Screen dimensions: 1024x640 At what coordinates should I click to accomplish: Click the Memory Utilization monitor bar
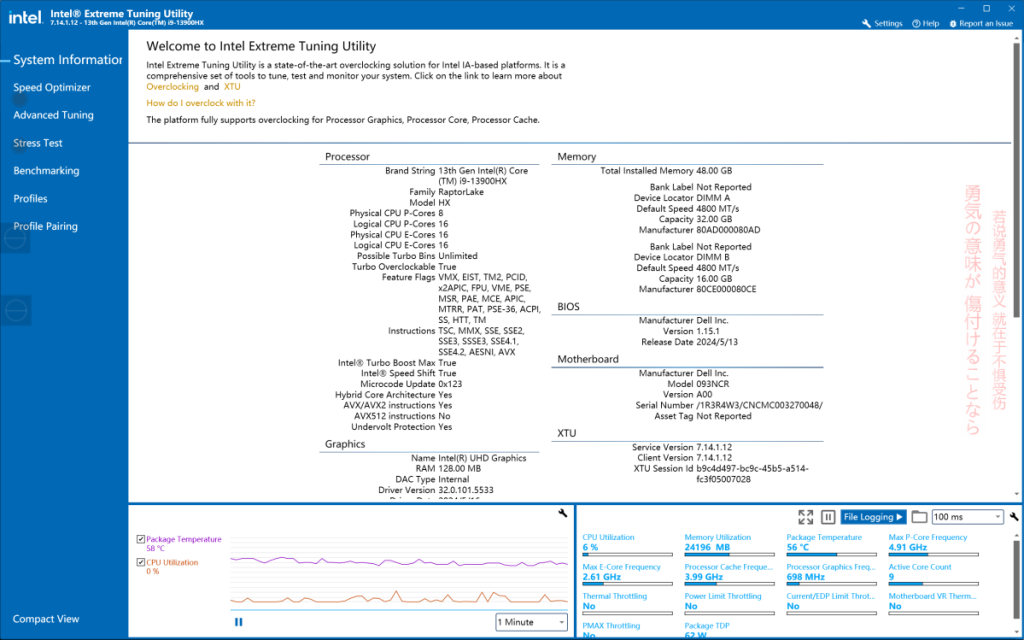coord(729,554)
